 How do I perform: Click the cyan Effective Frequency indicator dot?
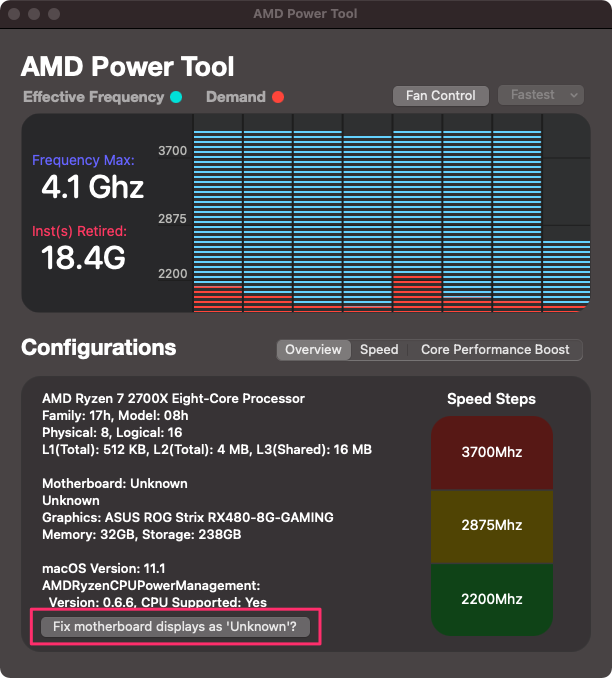[x=176, y=97]
